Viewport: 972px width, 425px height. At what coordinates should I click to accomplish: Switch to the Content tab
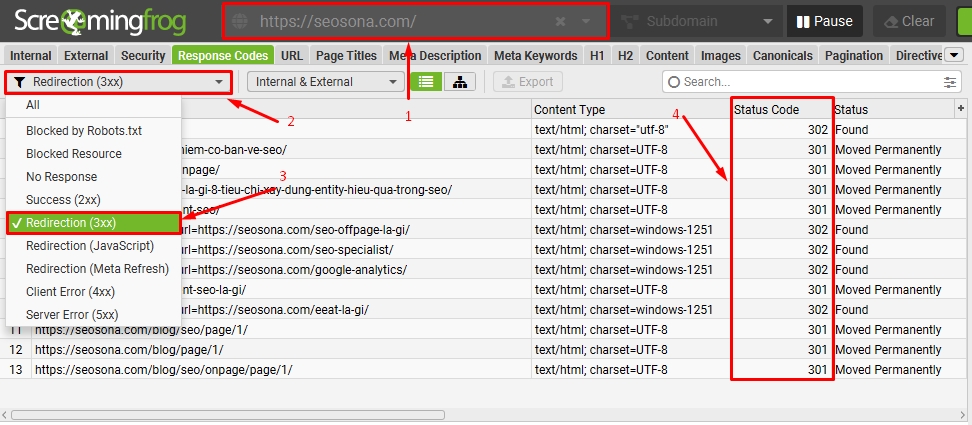[x=668, y=56]
